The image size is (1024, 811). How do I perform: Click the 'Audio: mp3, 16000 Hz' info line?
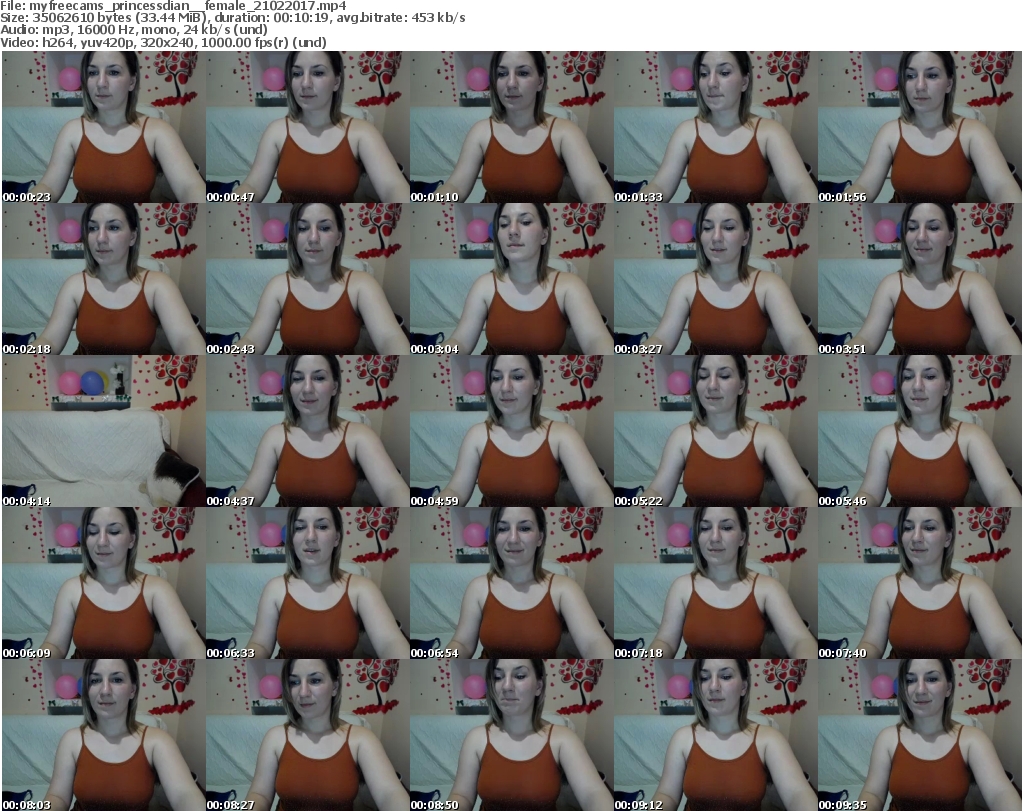pyautogui.click(x=134, y=30)
